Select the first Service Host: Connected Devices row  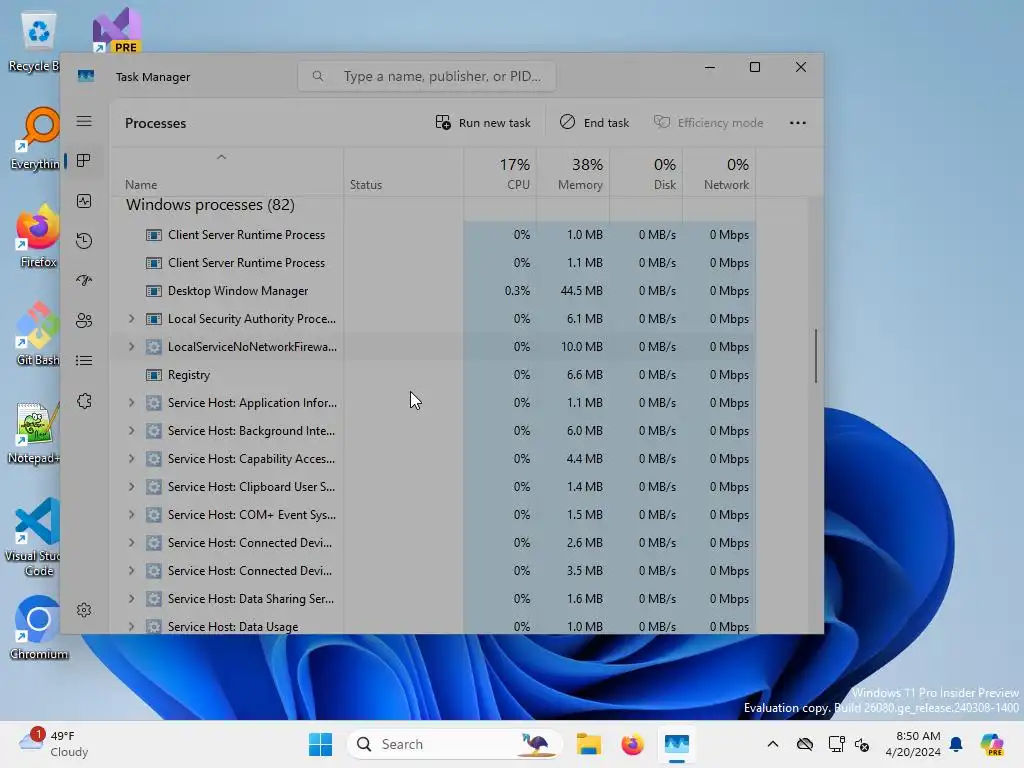(433, 543)
